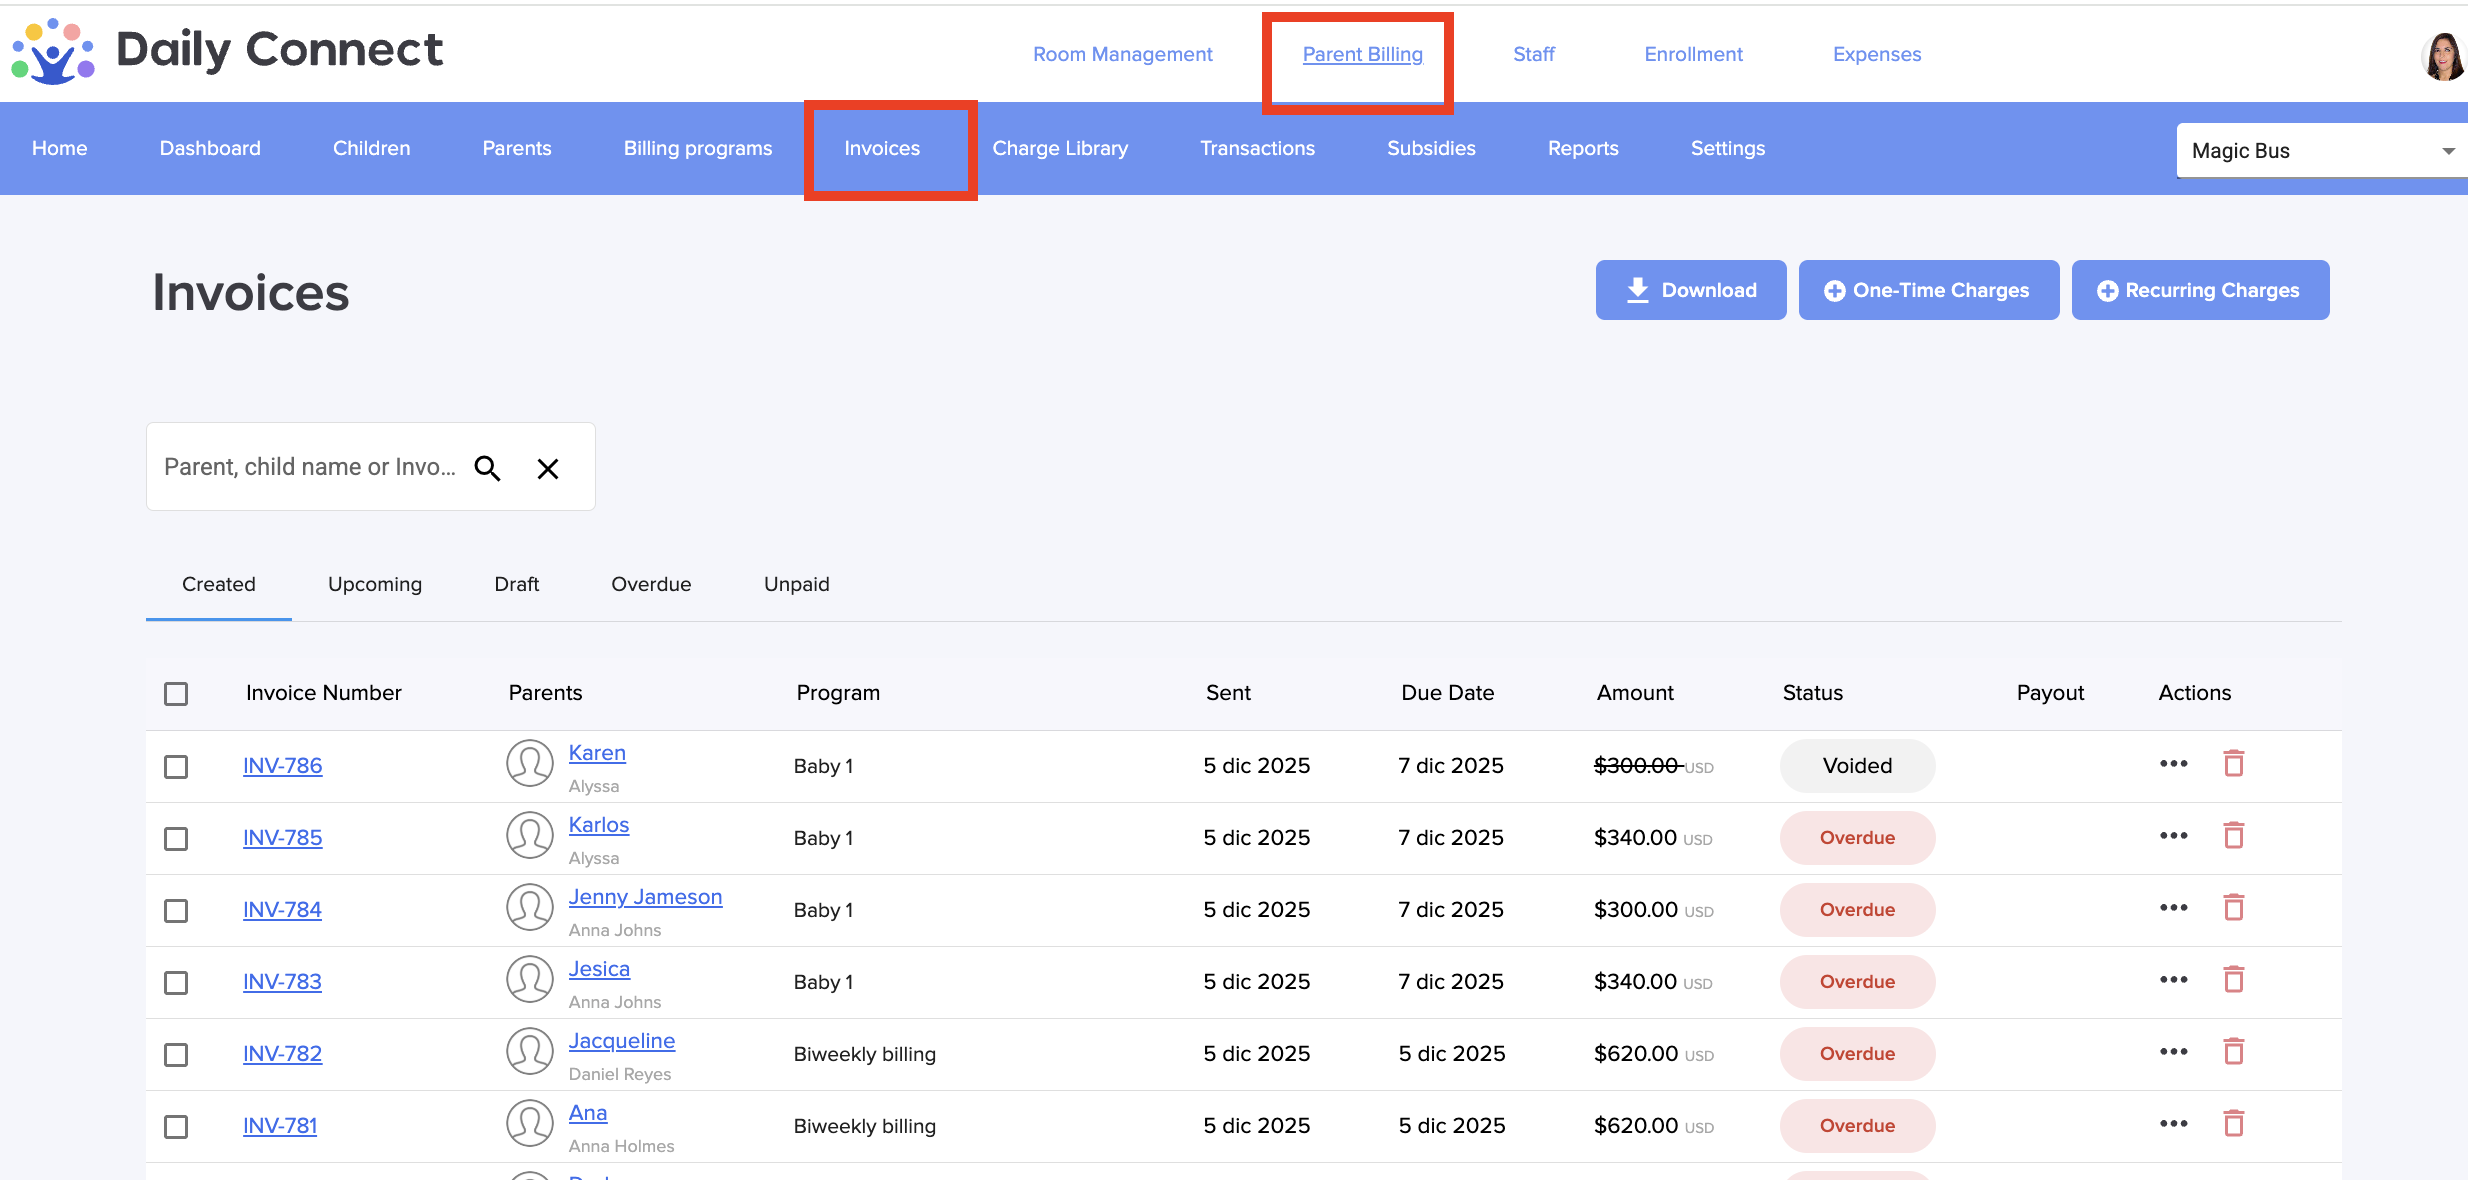Open the user profile avatar
This screenshot has width=2468, height=1180.
click(2443, 56)
